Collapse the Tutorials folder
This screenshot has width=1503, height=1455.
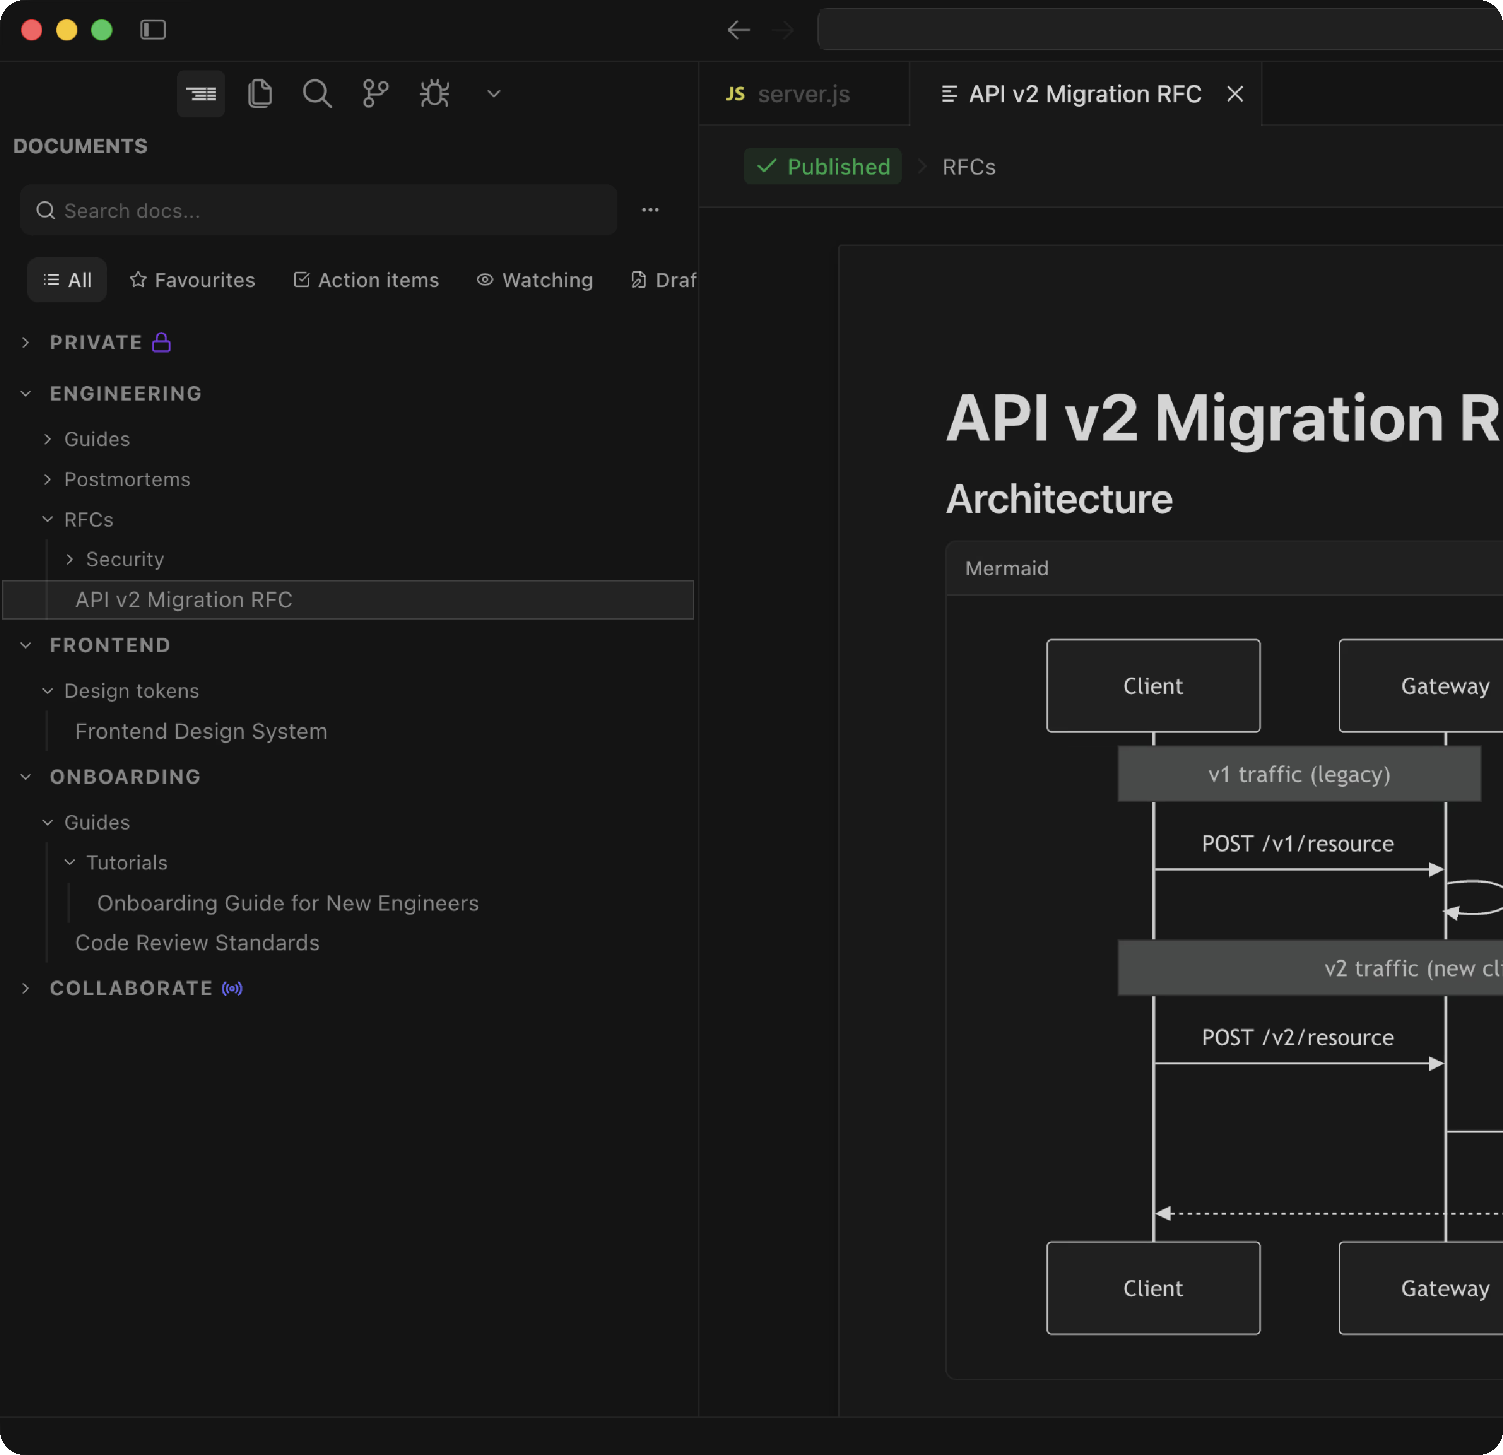point(70,862)
